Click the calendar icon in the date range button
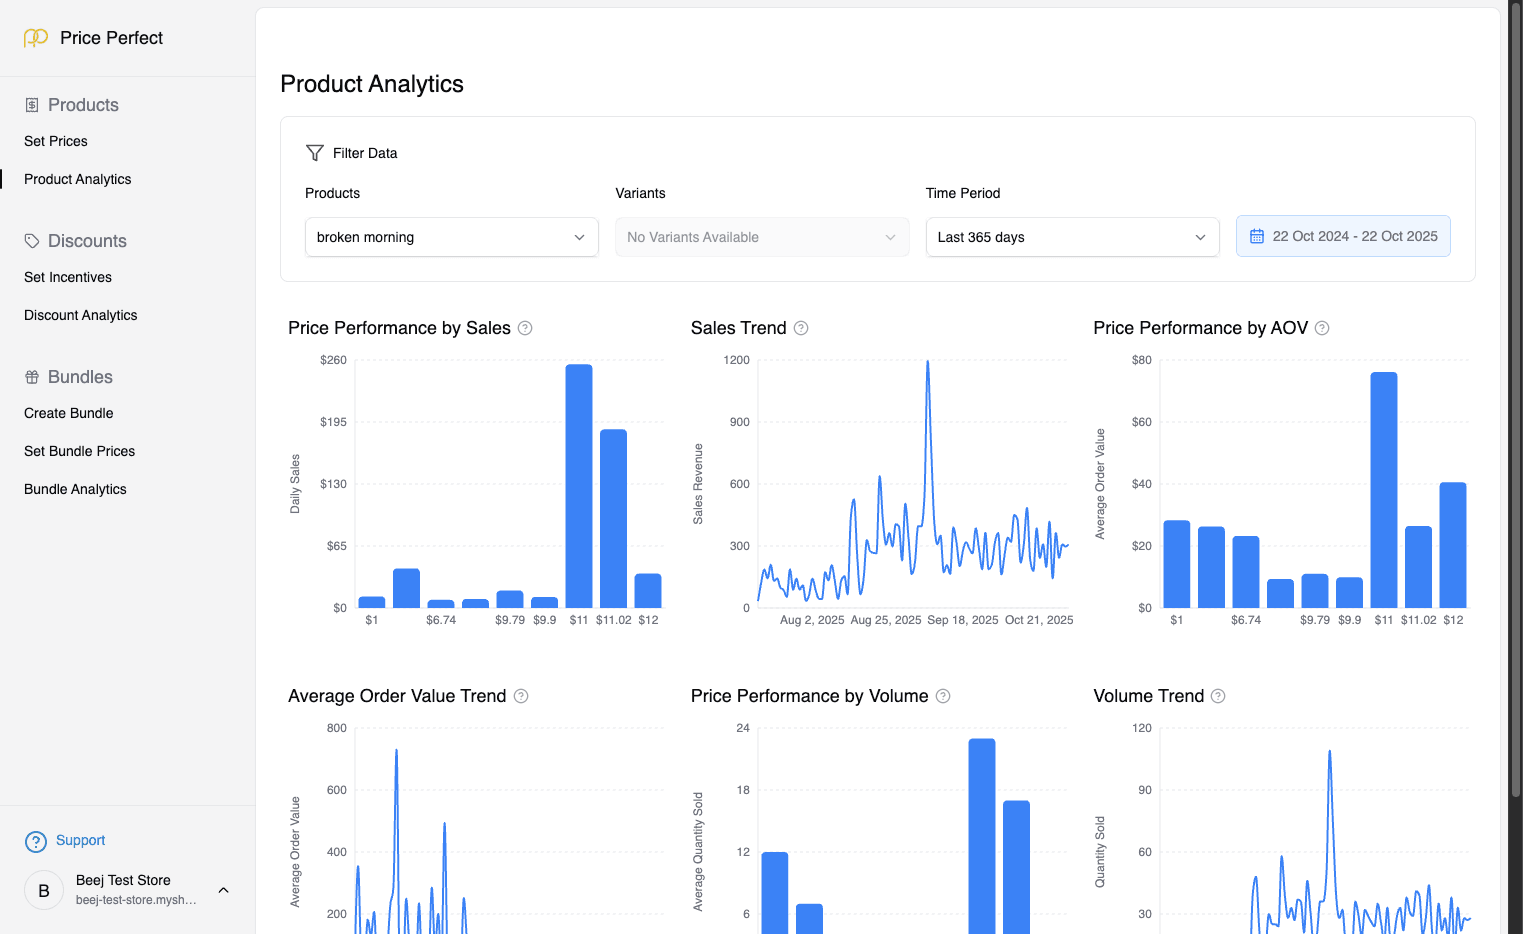Screen dimensions: 1523x934 click(x=1258, y=235)
